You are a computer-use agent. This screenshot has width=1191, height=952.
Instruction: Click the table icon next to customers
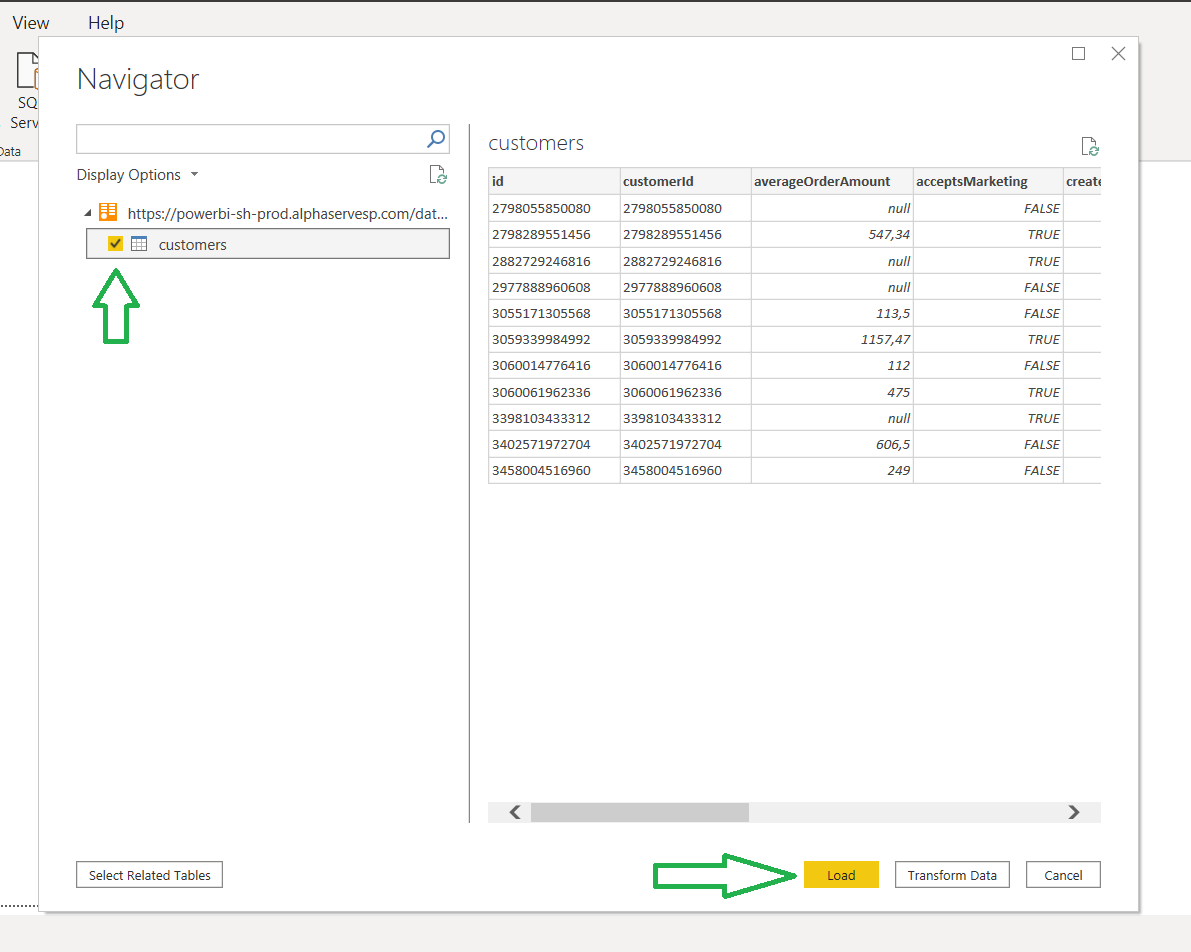[x=138, y=244]
